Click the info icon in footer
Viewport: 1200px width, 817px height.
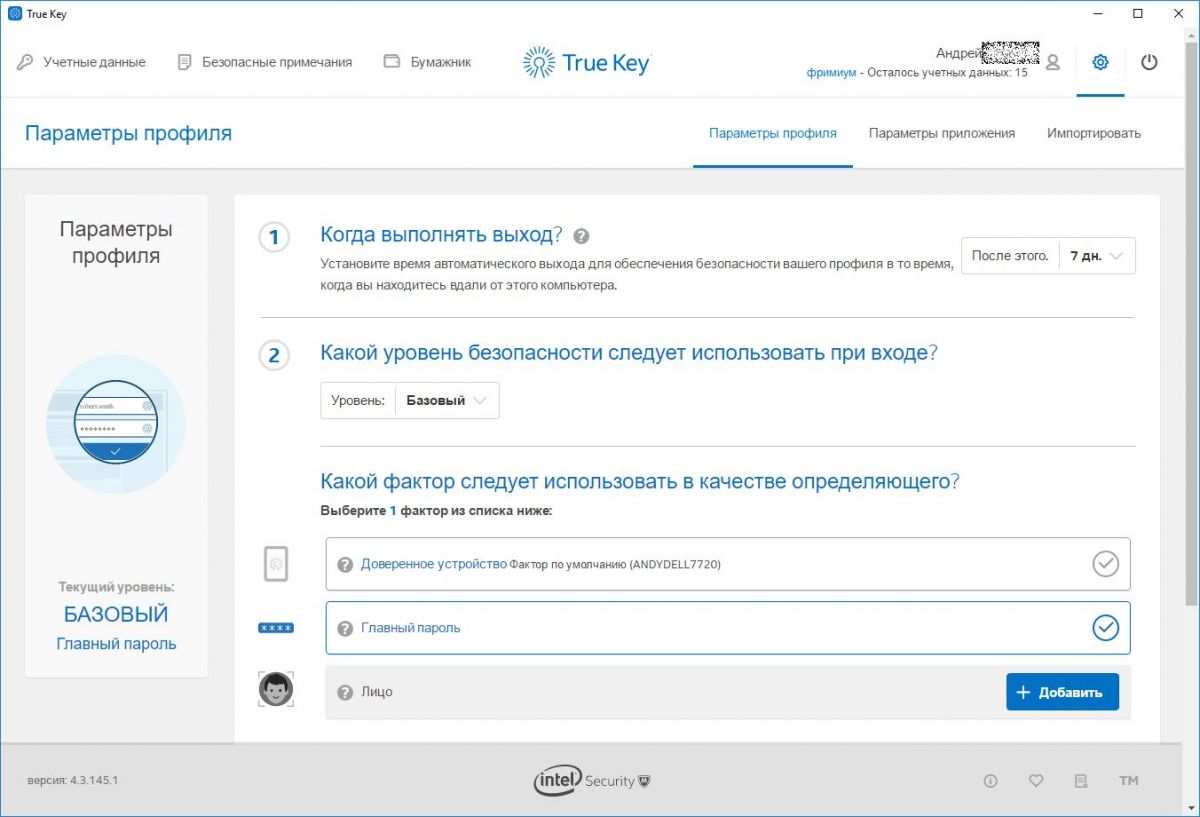(x=990, y=781)
